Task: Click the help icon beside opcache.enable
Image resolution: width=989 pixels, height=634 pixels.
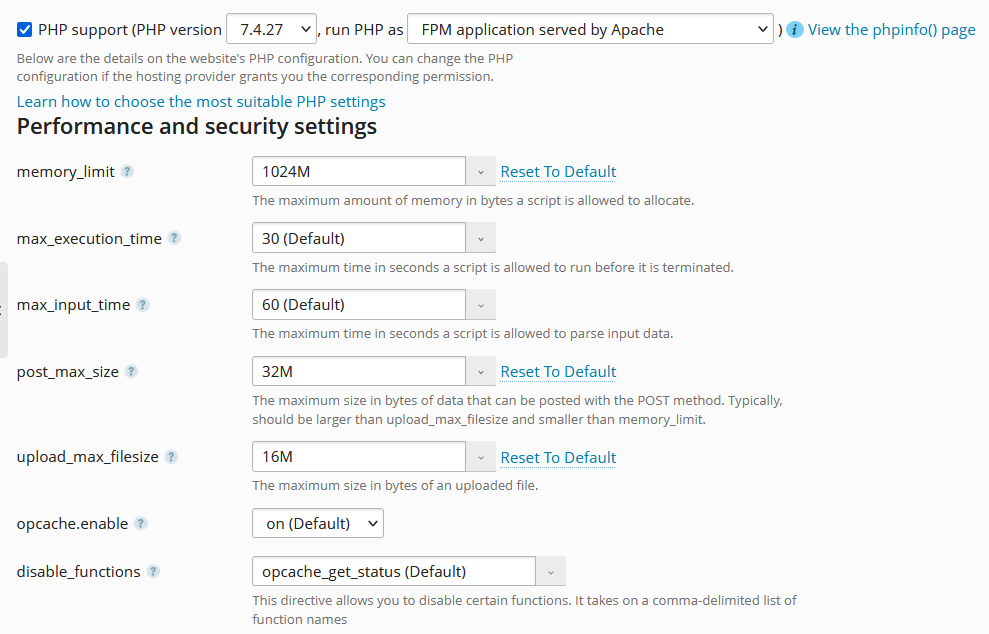Action: coord(140,523)
